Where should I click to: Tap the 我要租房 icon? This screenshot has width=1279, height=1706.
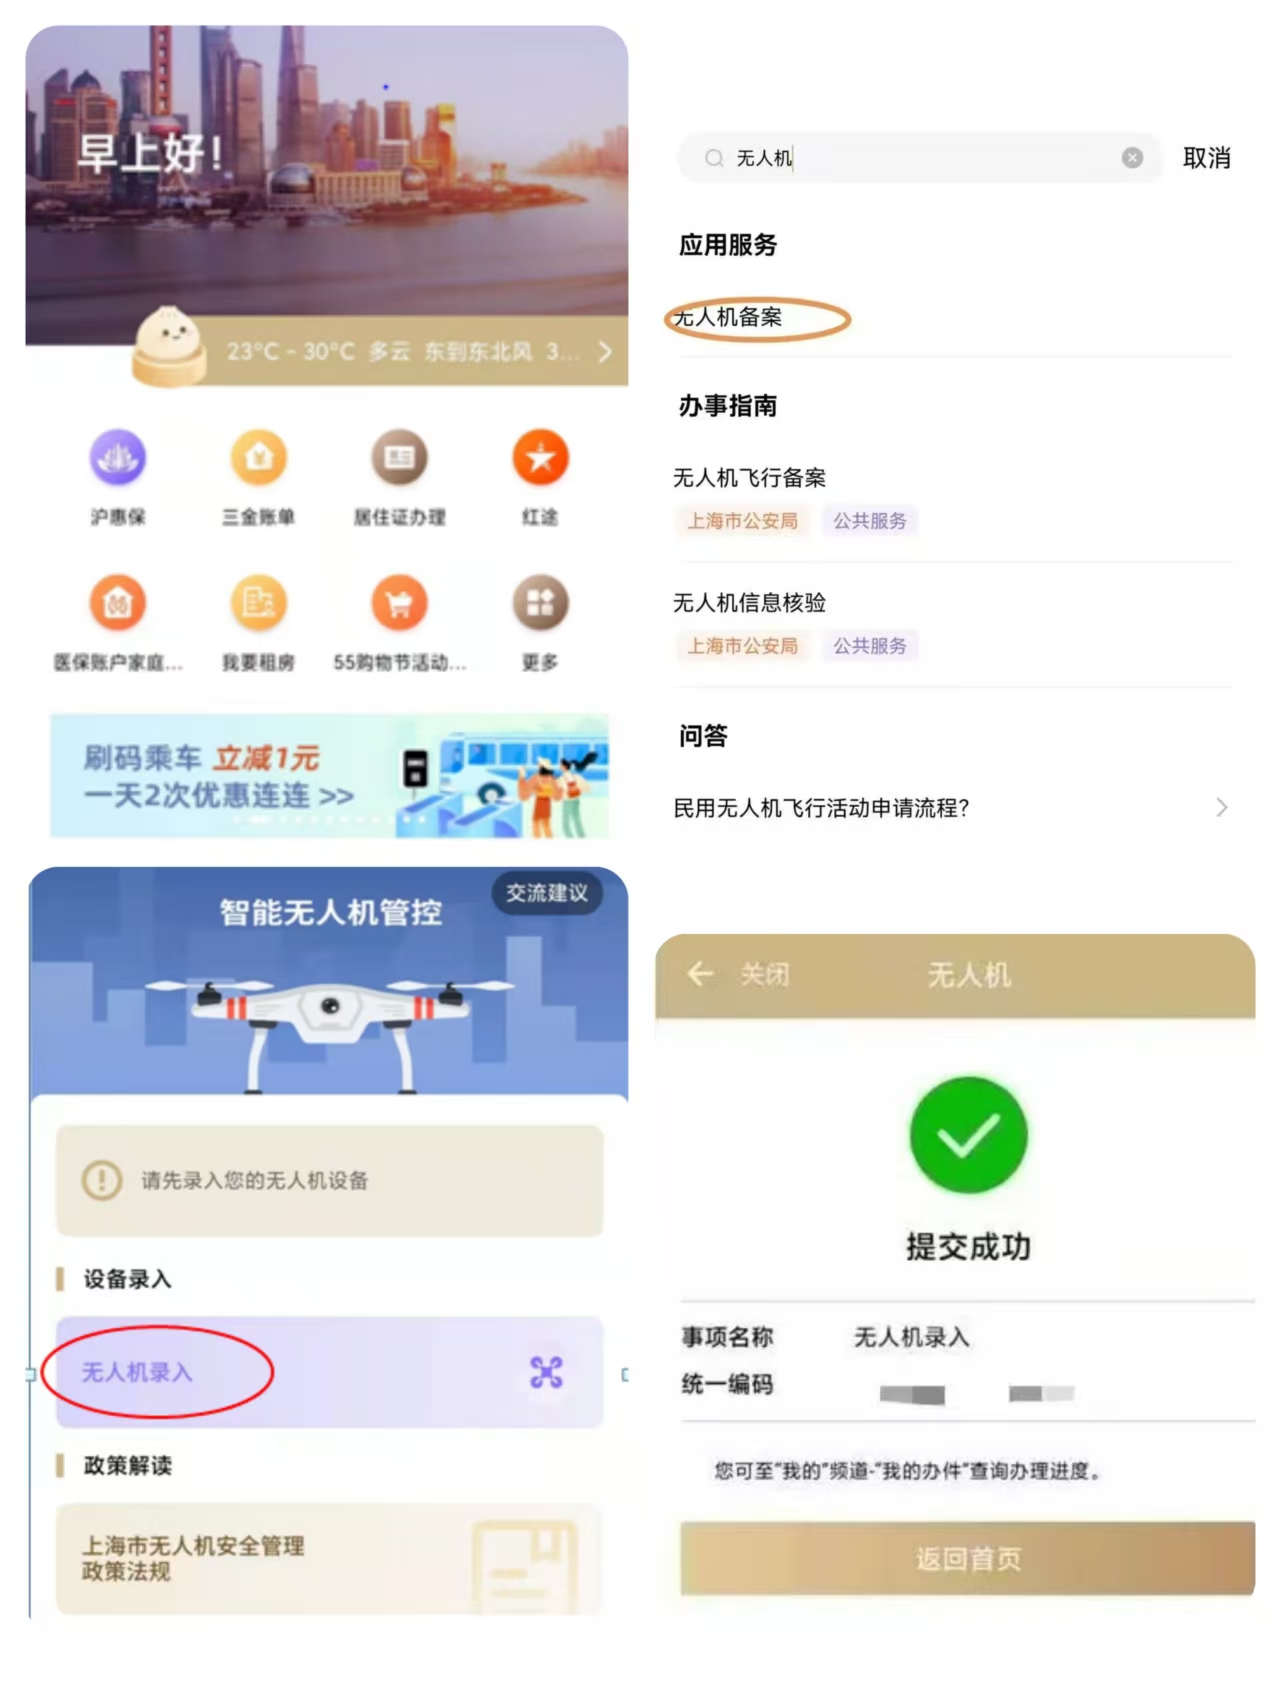tap(259, 603)
